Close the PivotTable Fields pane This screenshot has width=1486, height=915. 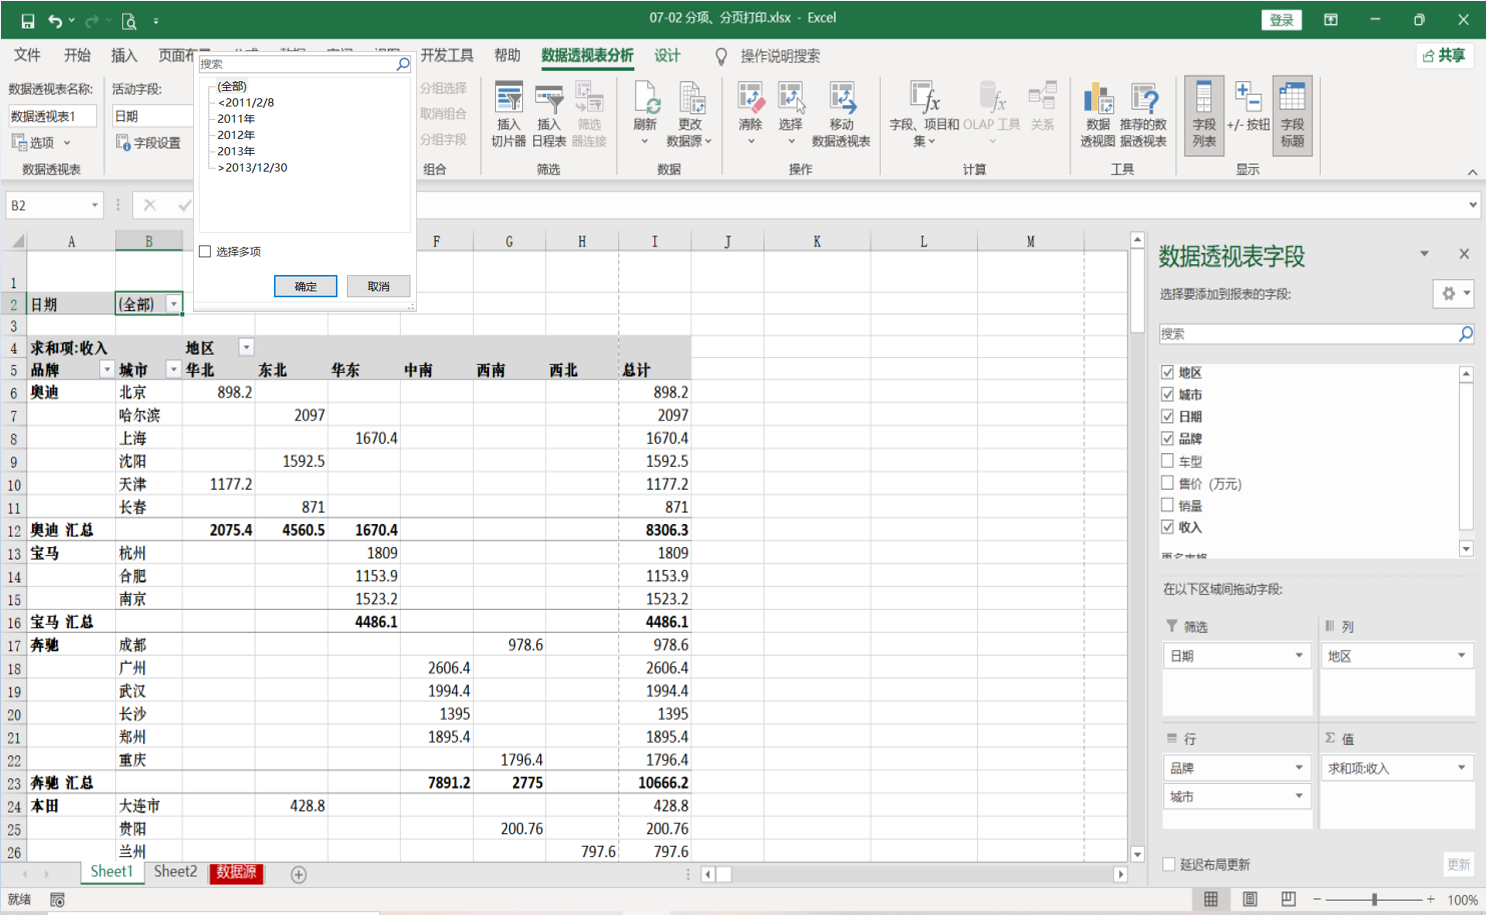(x=1464, y=254)
